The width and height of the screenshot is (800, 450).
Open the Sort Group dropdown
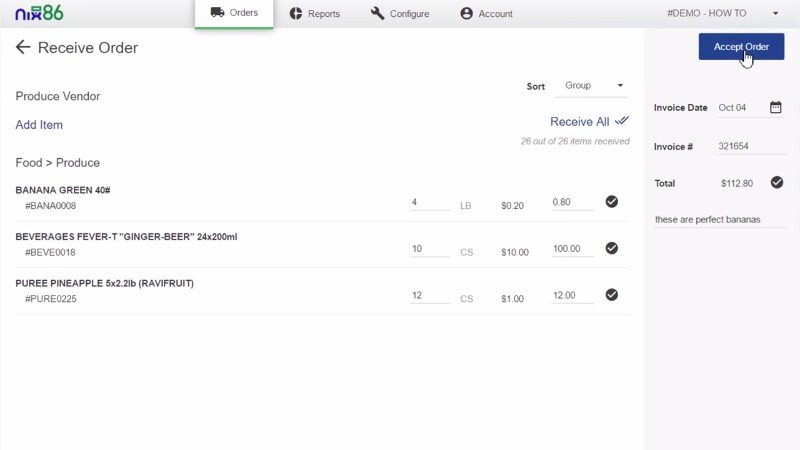pyautogui.click(x=594, y=86)
